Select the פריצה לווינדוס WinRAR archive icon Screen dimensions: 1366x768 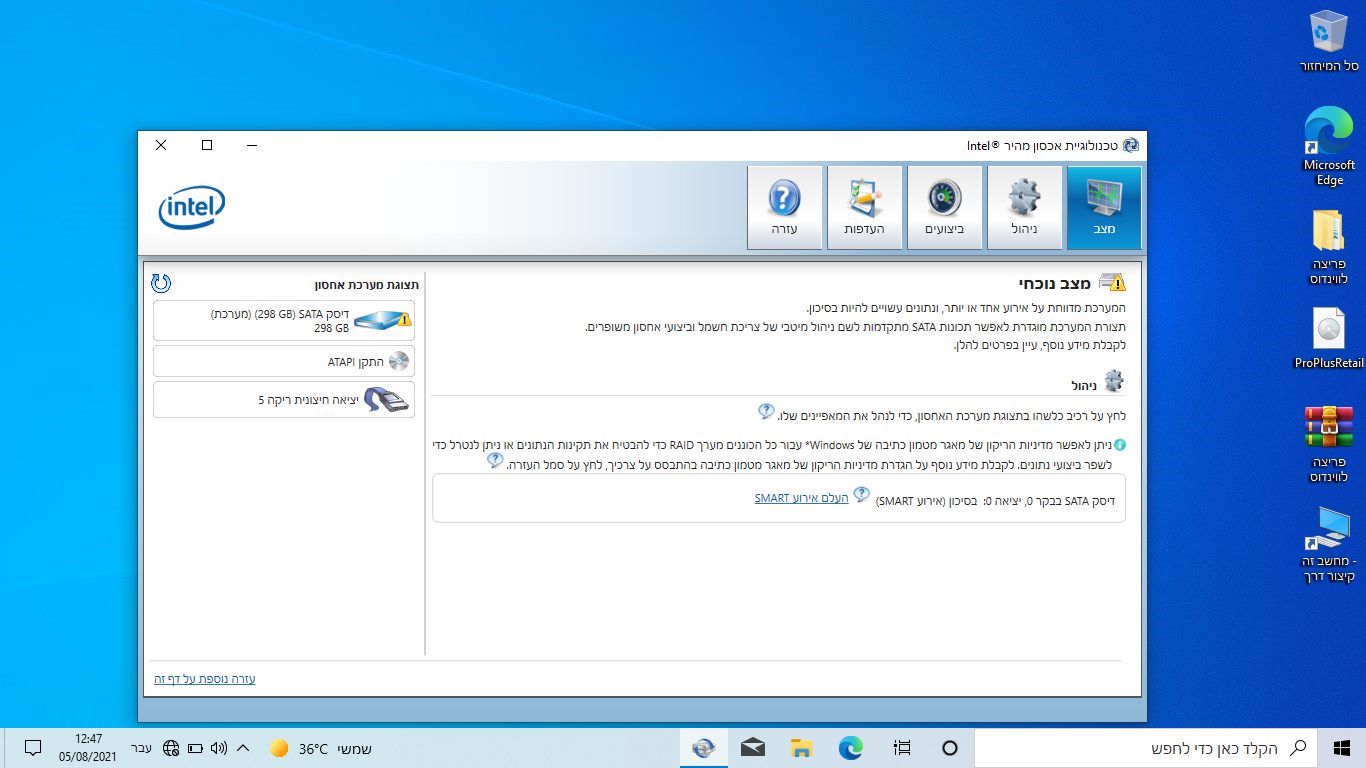[1329, 445]
